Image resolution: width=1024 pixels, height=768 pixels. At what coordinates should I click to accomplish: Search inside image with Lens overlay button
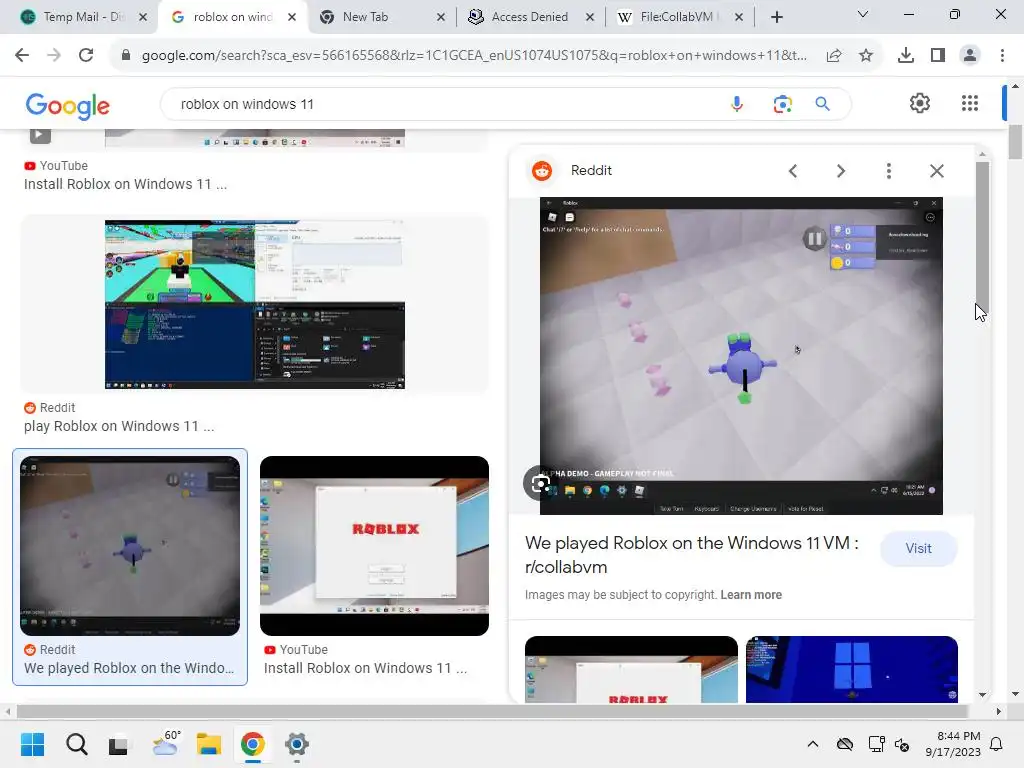pos(540,483)
